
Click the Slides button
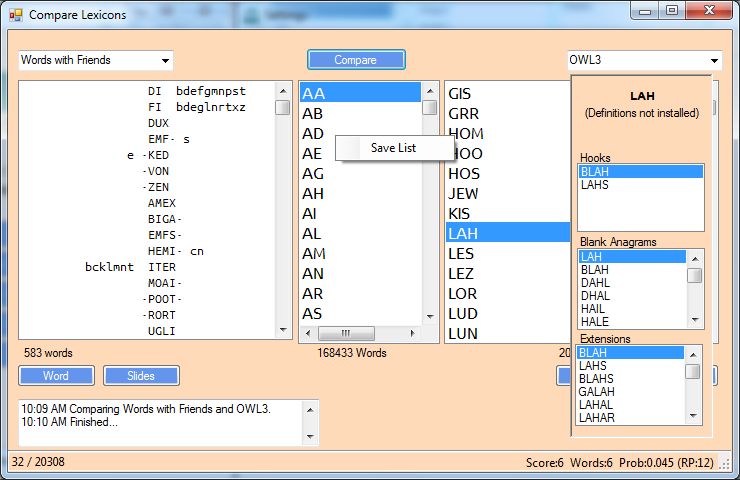pos(141,376)
